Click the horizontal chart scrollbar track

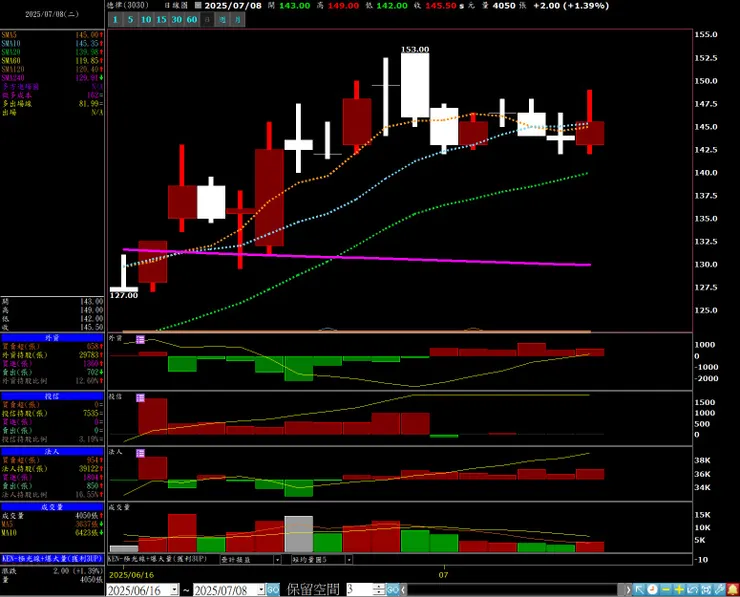(515, 590)
